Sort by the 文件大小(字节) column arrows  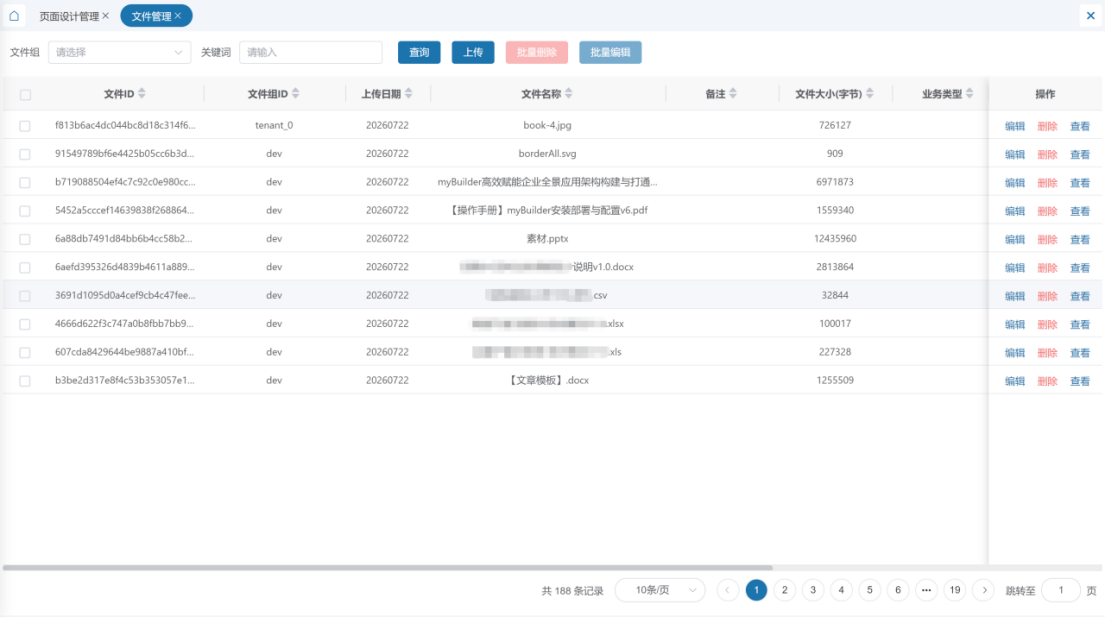pos(870,94)
